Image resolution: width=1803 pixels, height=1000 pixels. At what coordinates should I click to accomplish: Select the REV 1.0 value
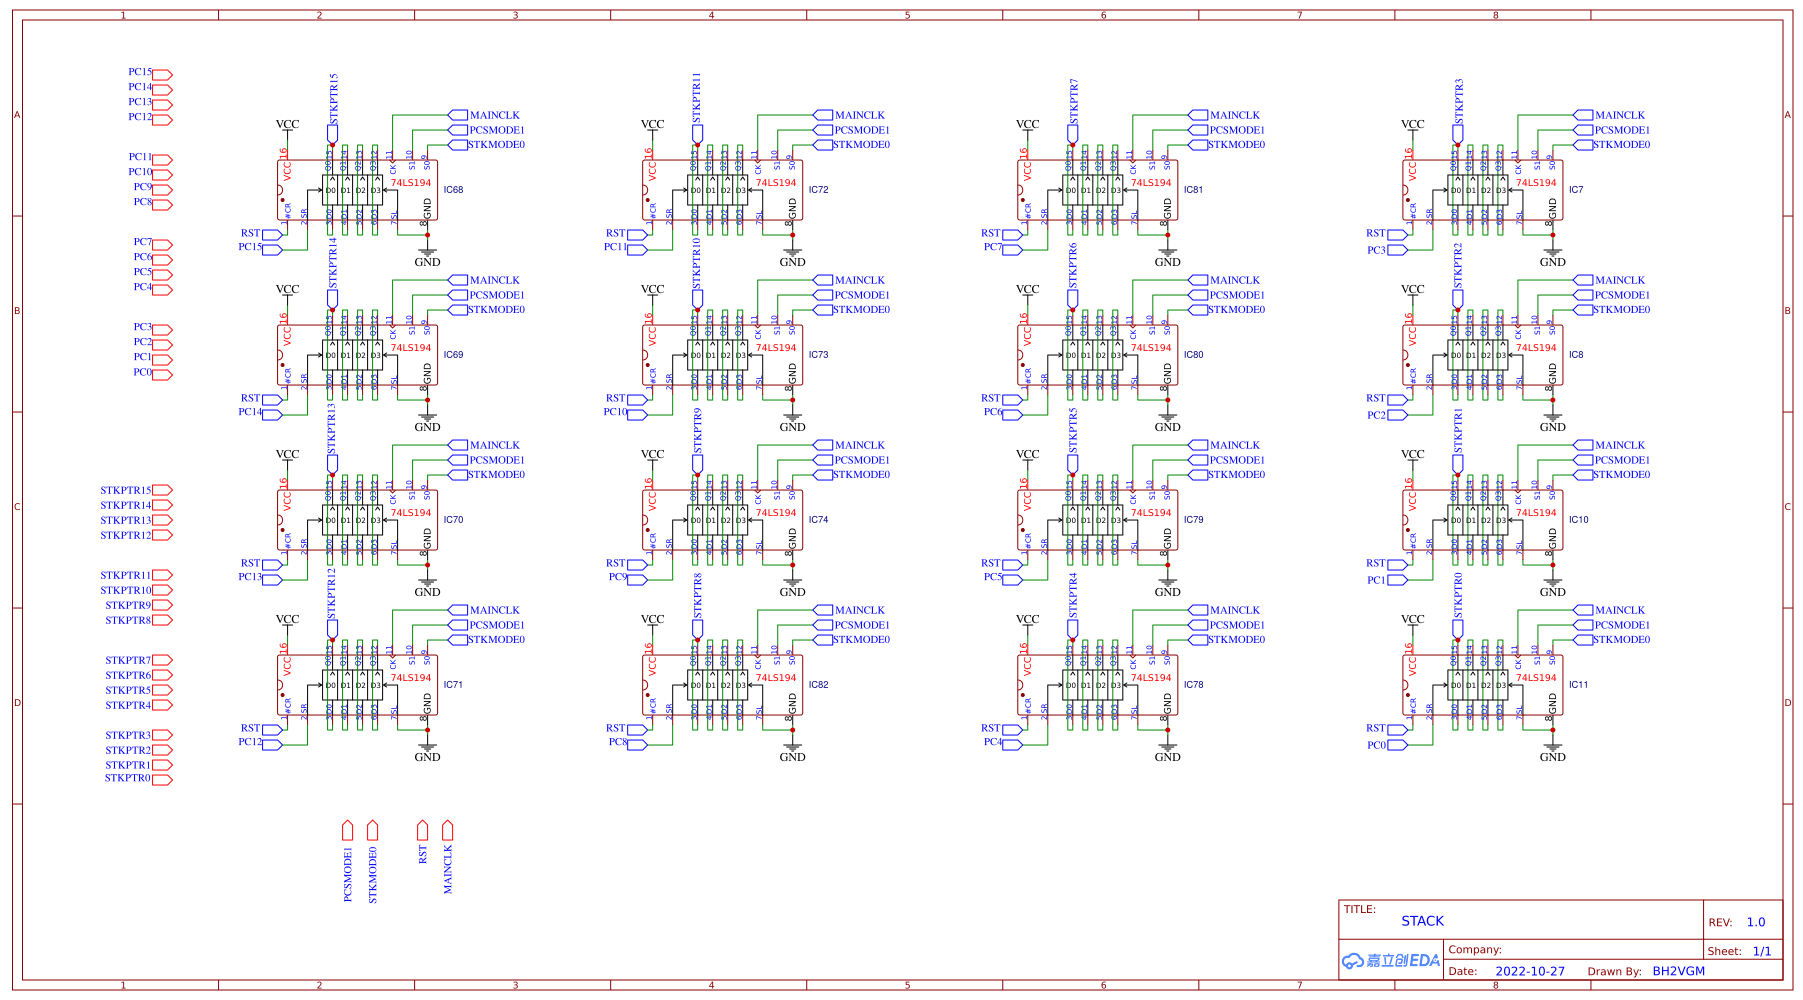click(x=1756, y=922)
